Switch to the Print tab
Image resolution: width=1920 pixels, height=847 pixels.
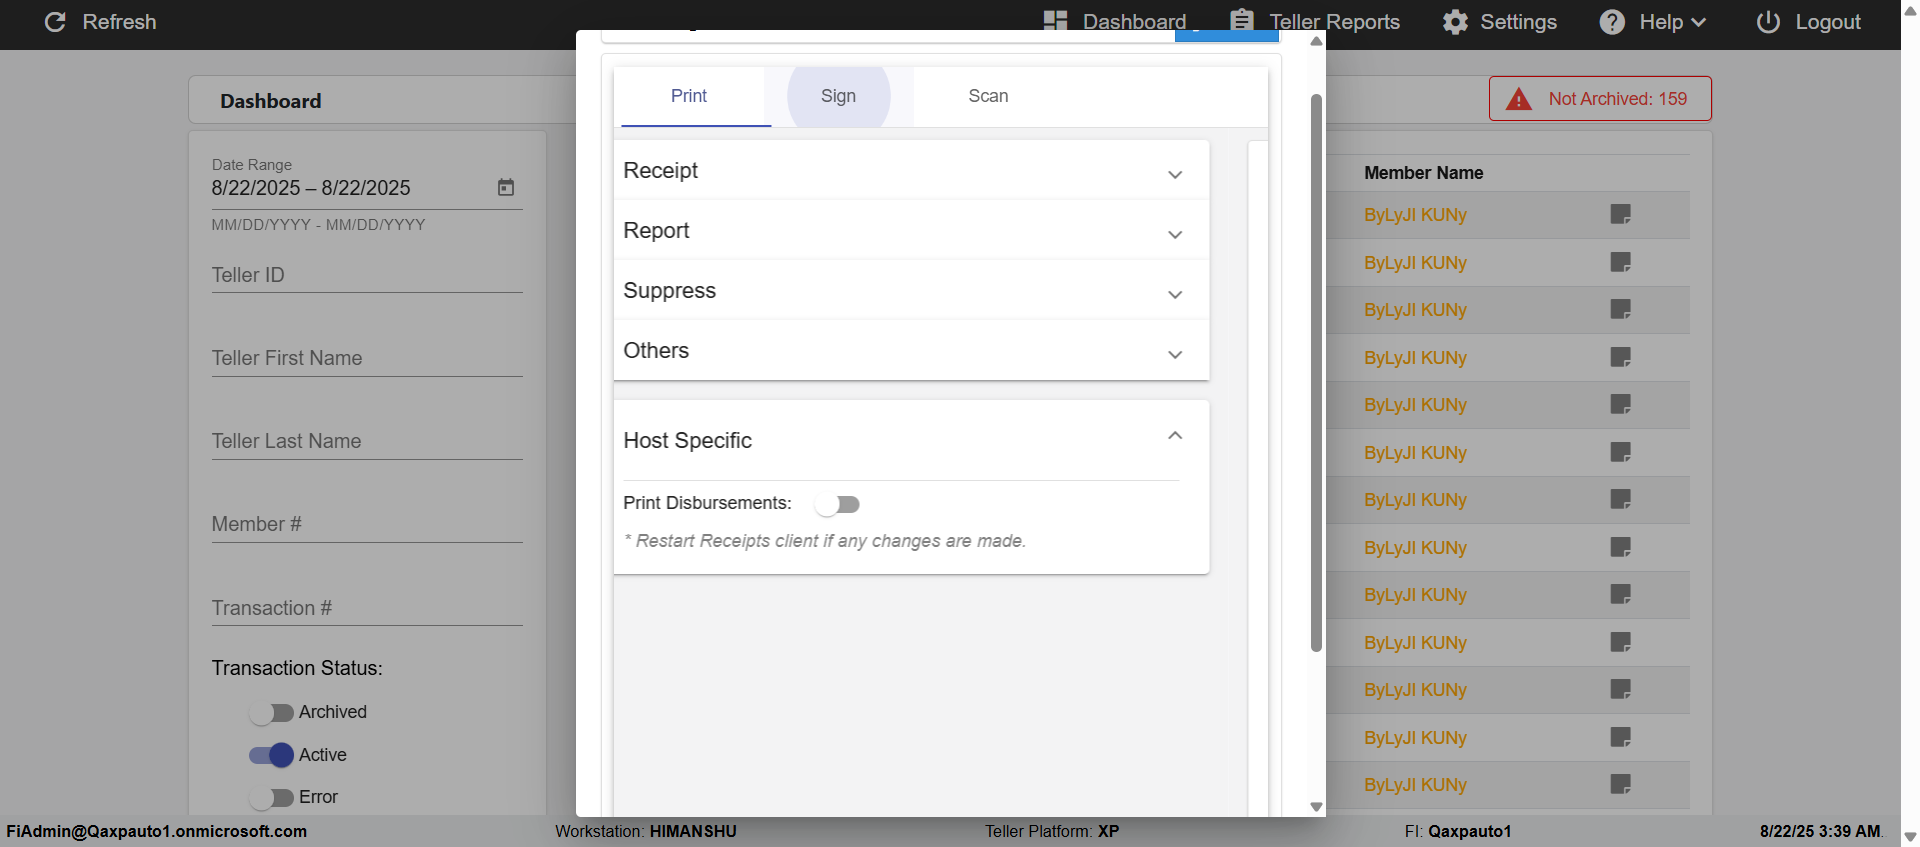(689, 96)
